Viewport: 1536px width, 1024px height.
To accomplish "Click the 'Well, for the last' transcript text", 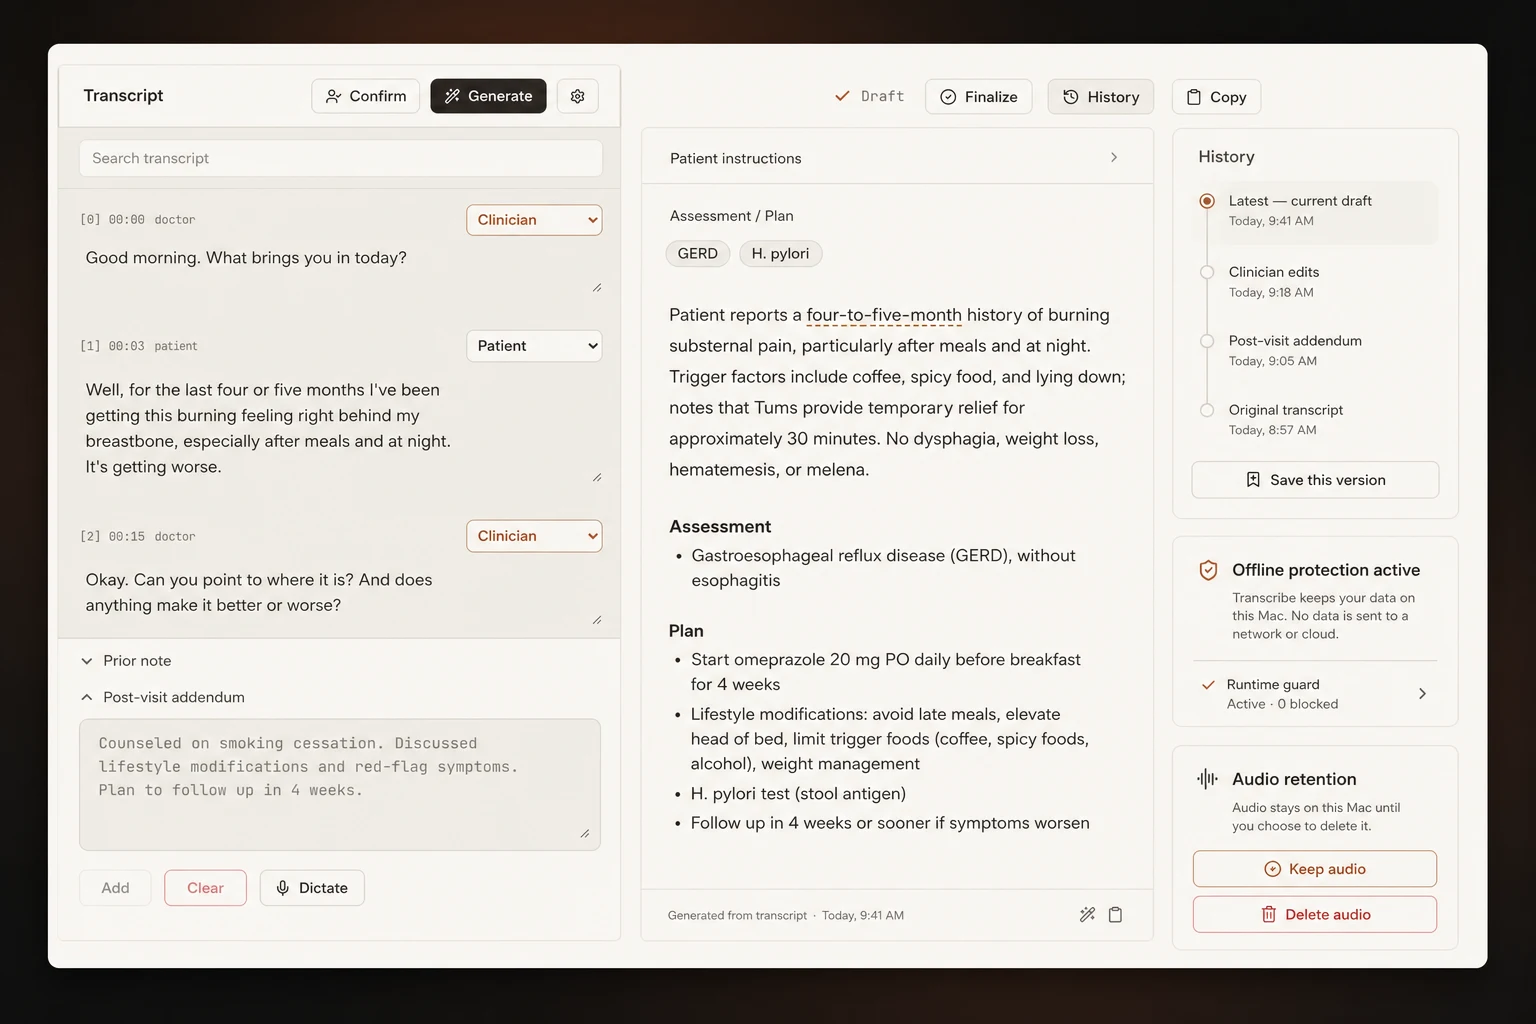I will click(x=268, y=428).
